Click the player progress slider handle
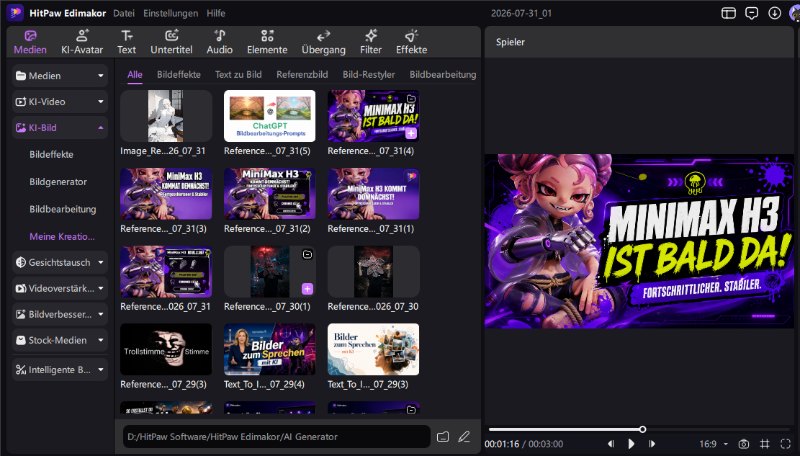800x456 pixels. coord(642,429)
